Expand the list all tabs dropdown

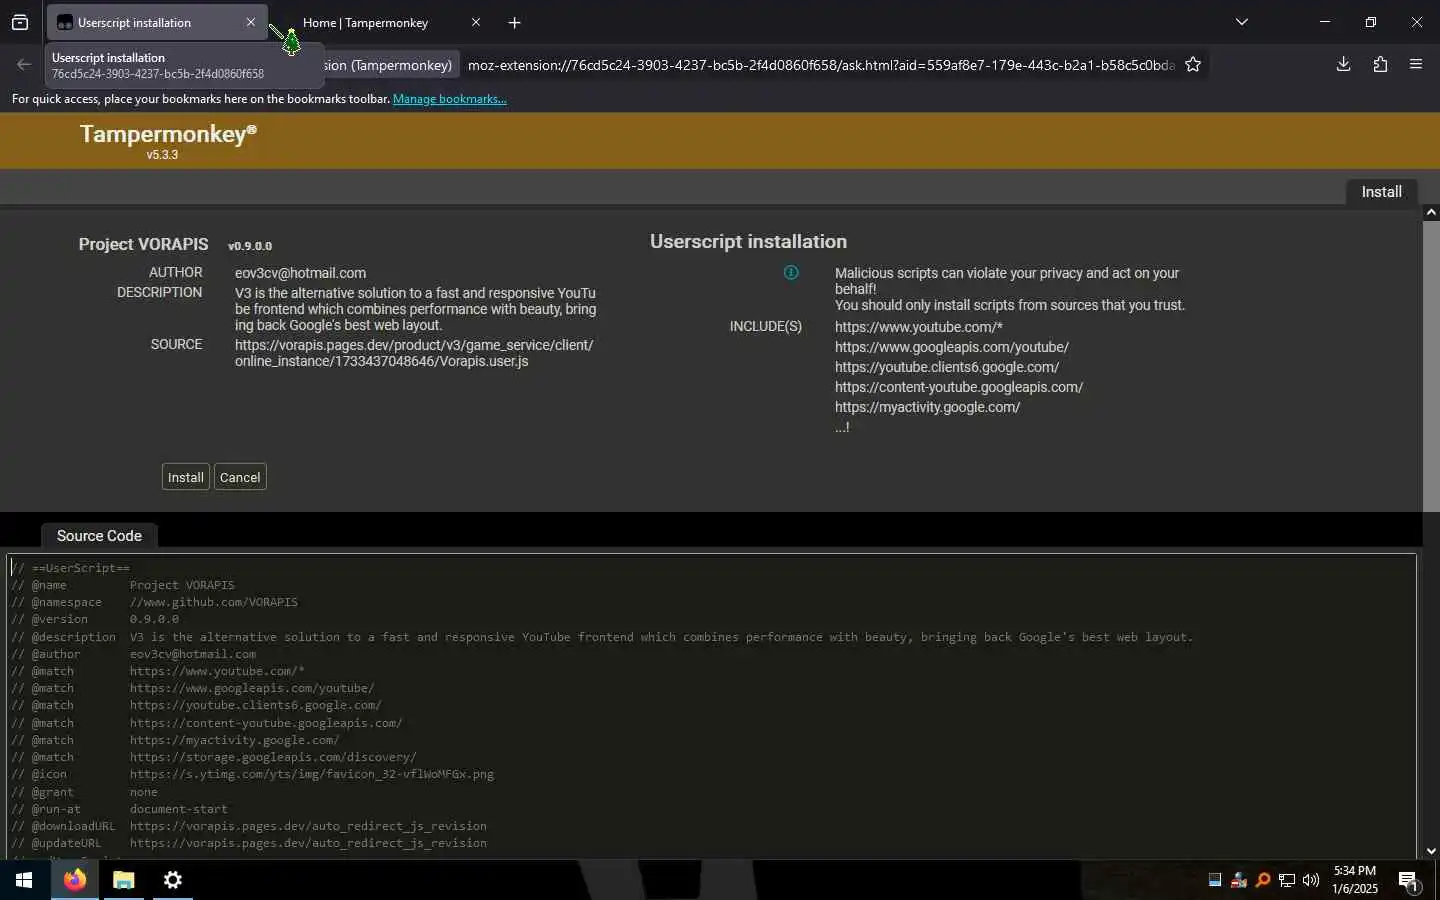click(1242, 22)
